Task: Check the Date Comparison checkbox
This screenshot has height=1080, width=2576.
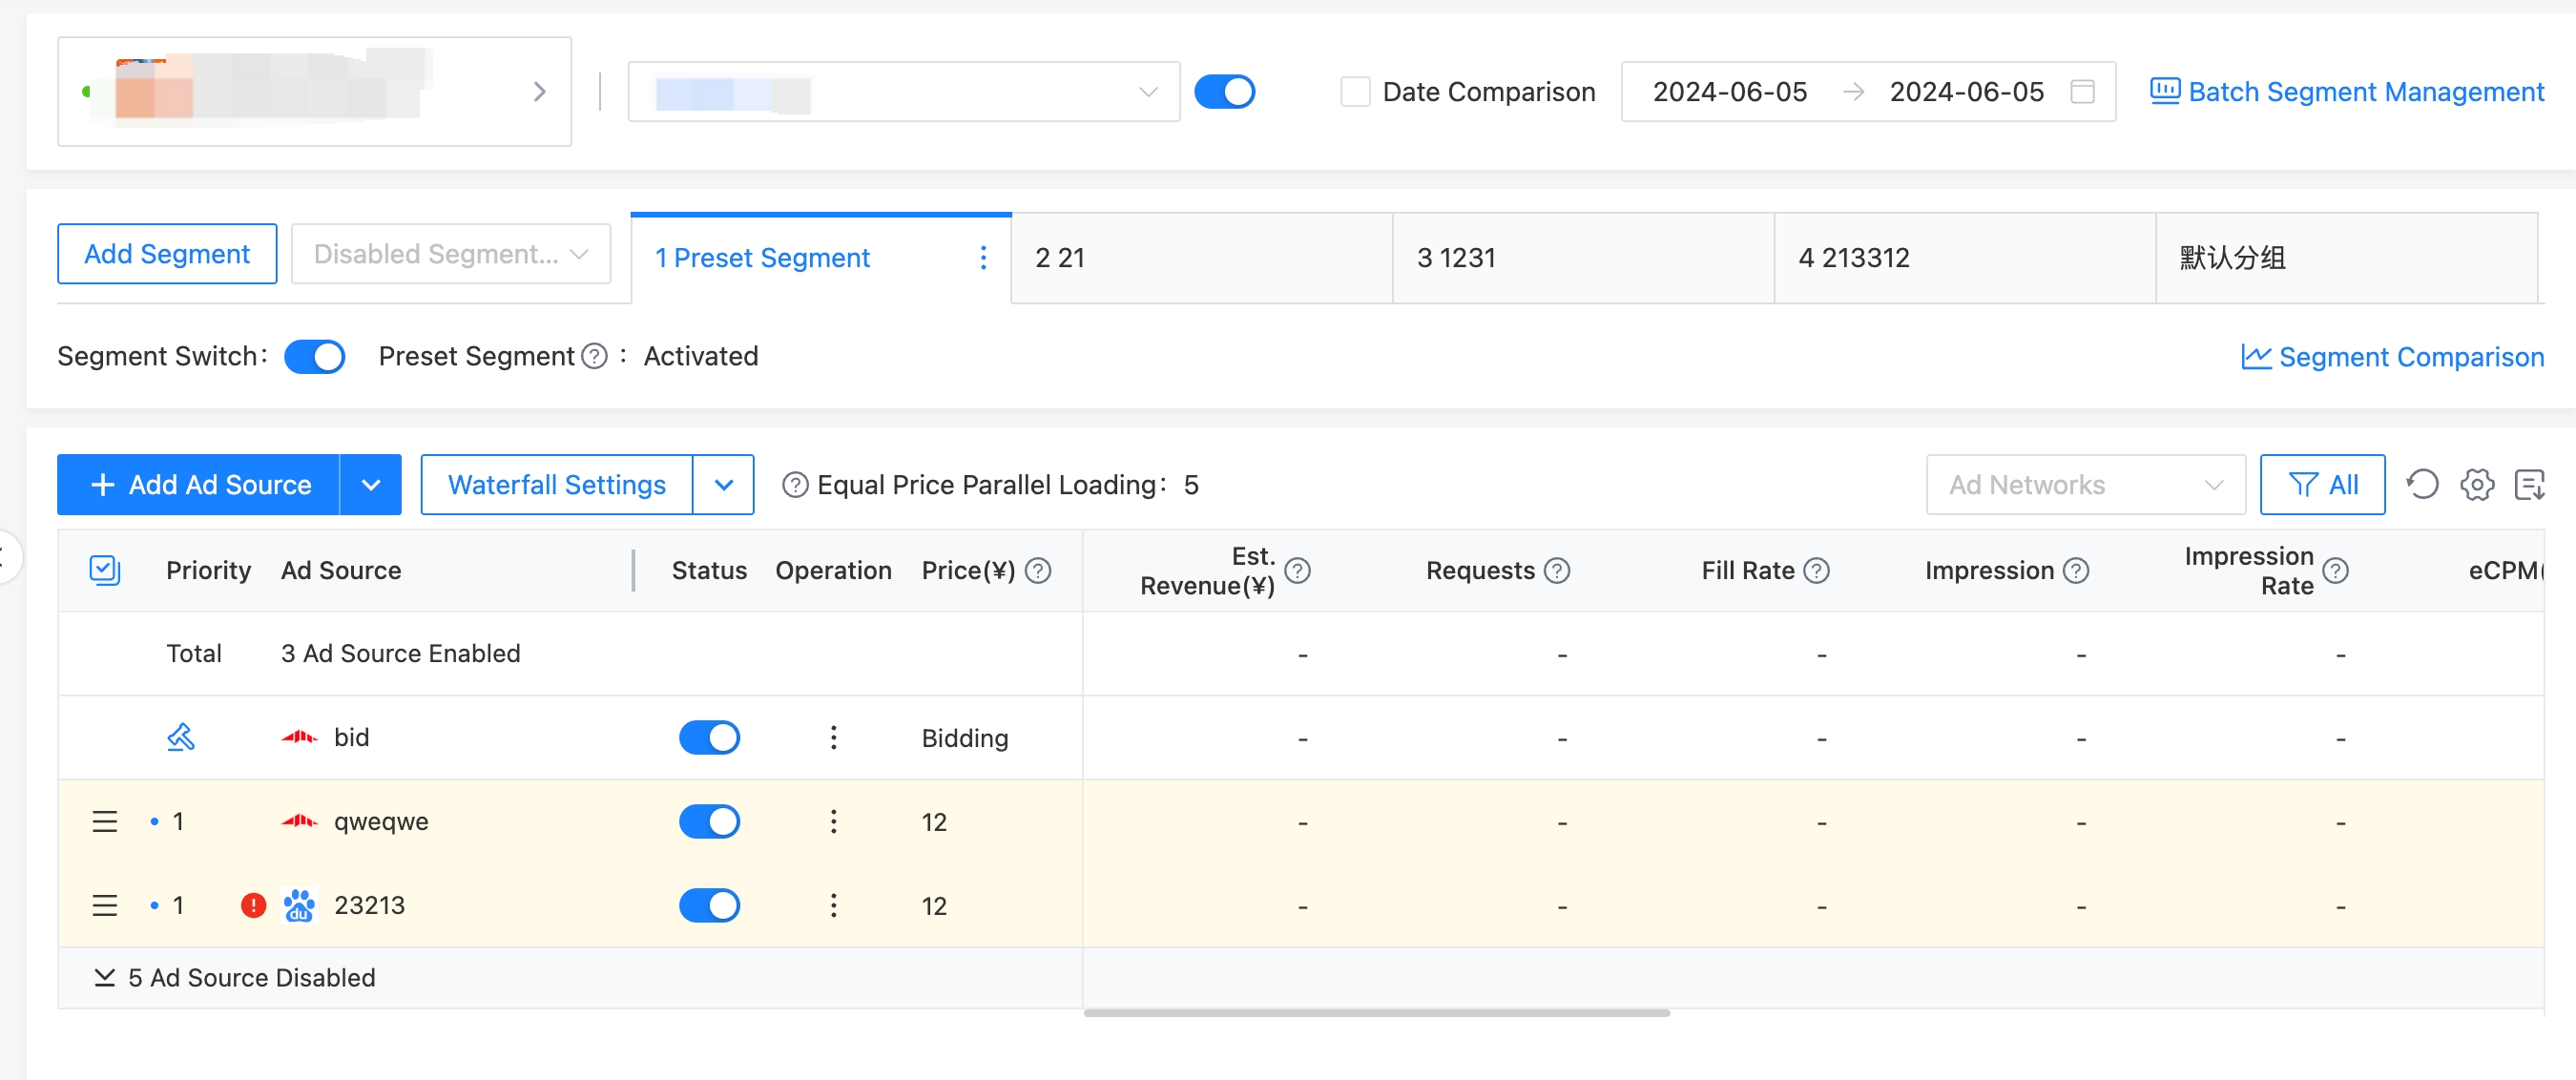Action: pyautogui.click(x=1355, y=92)
